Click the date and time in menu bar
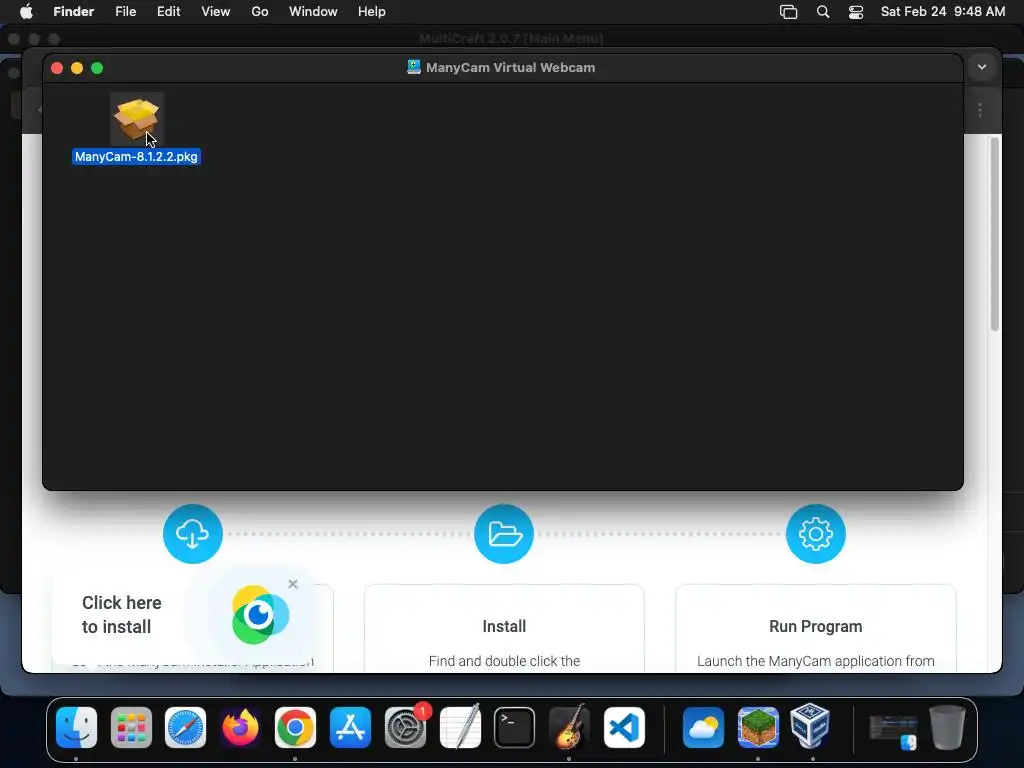Screen dimensions: 1024x768 942,12
